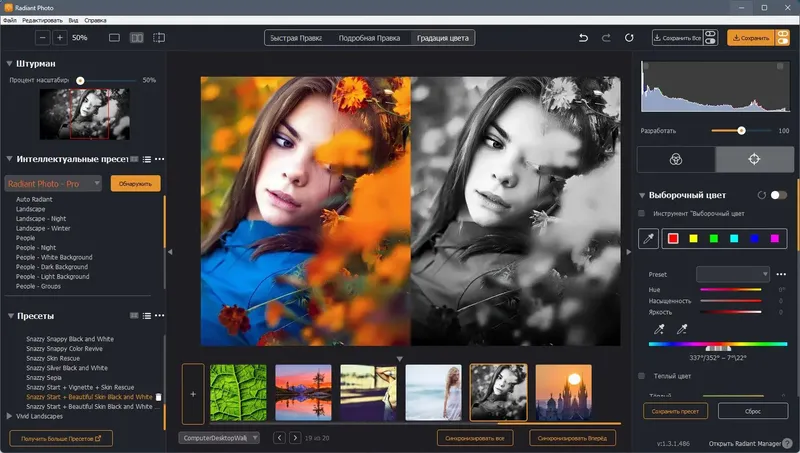Show Пресеты in list view
Screen dimensions: 800x453
pyautogui.click(x=147, y=316)
